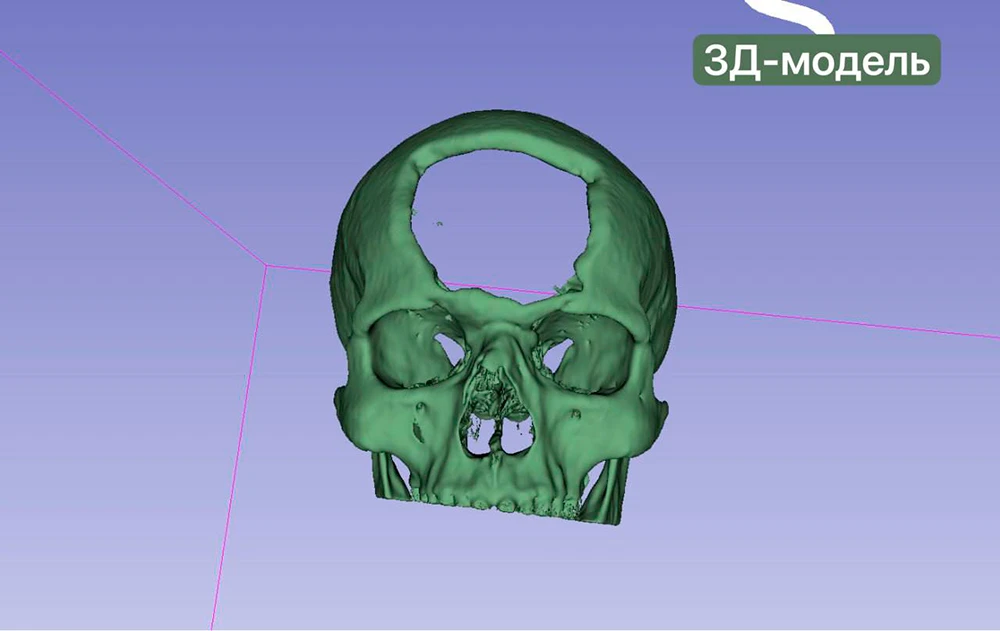Screen dimensions: 1000x631
Task: Pick the small fragment inside the cranial opening
Action: 436,224
